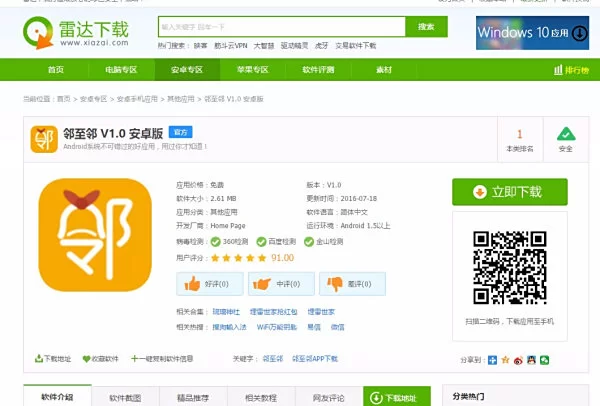Click the green 下载地址 tab button
Viewport: 600px width, 406px height.
[x=397, y=397]
